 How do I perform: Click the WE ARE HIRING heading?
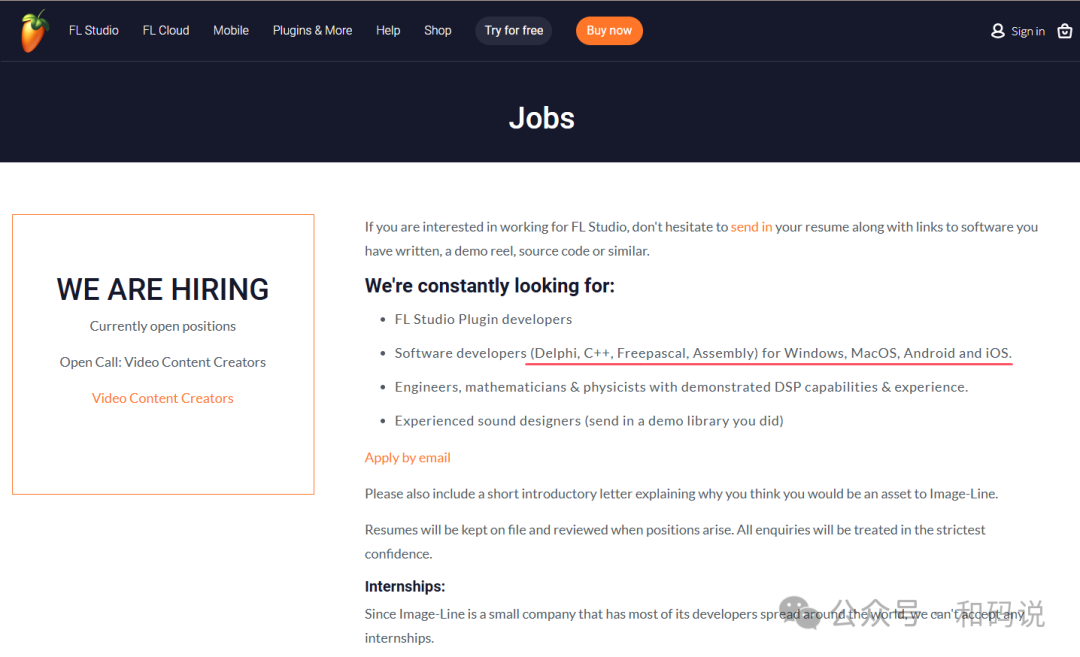163,289
